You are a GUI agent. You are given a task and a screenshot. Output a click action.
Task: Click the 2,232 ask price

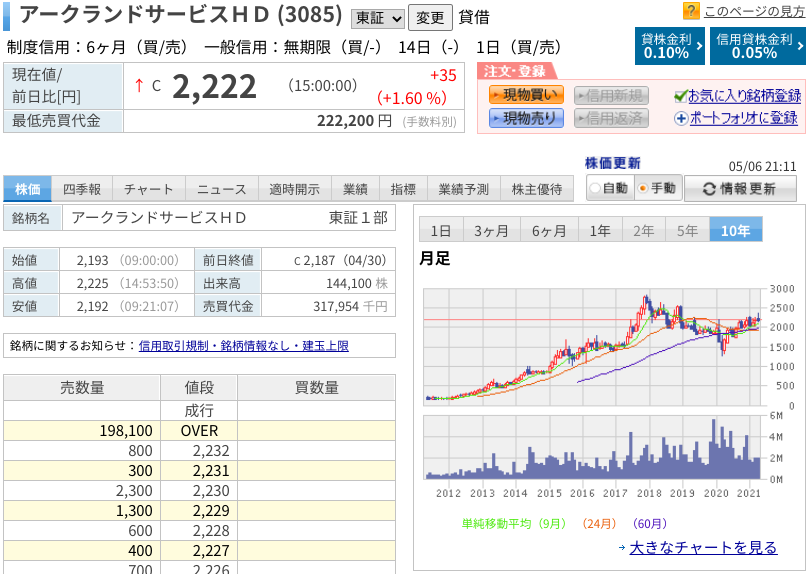211,451
